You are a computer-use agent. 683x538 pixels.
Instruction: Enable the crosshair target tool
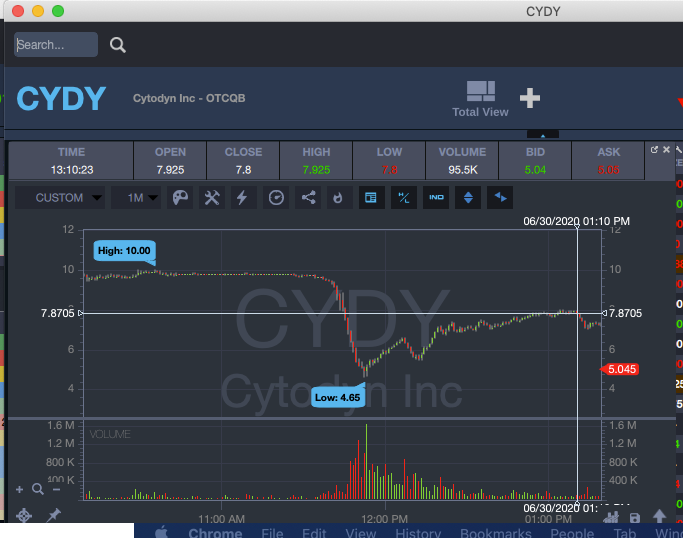[24, 515]
